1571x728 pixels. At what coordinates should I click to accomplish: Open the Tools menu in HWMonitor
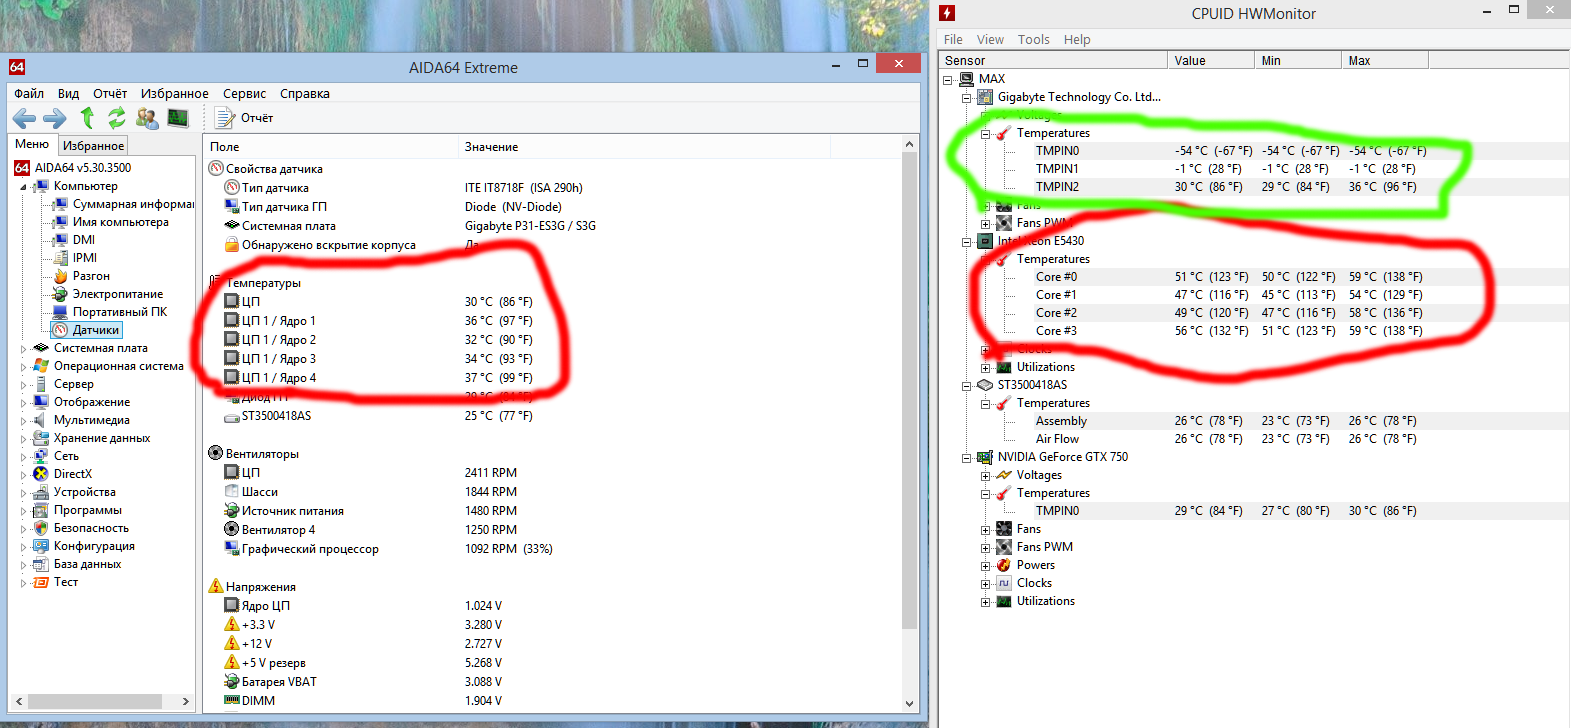click(x=1034, y=40)
